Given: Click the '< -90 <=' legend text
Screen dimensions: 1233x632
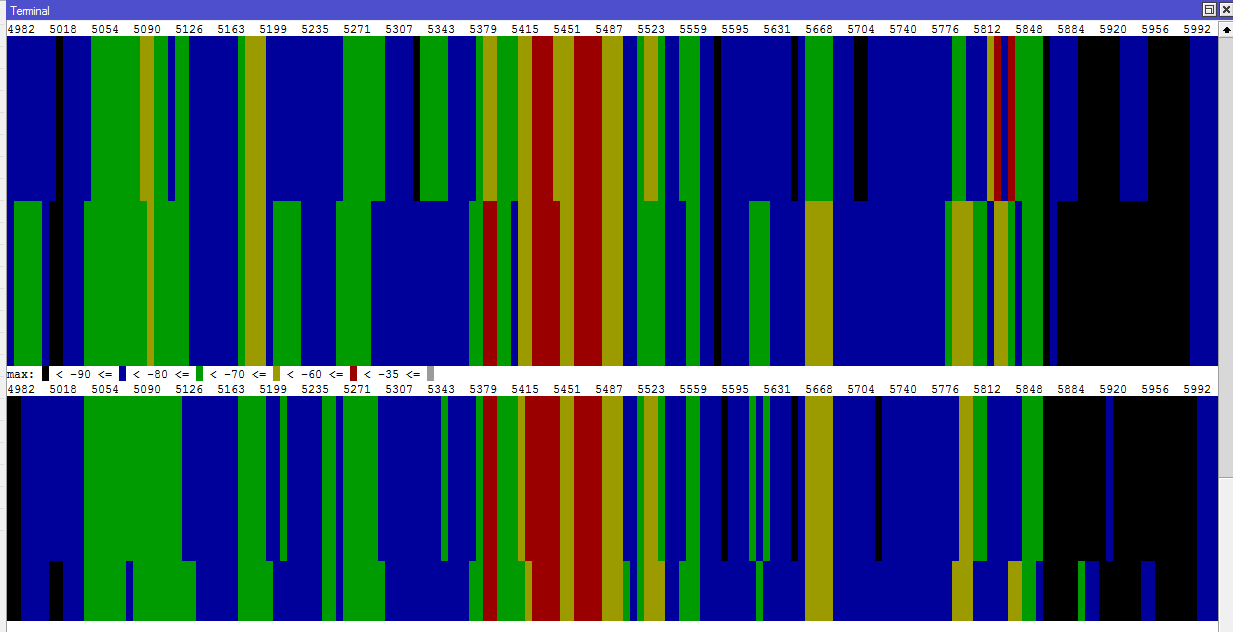Looking at the screenshot, I should (x=84, y=374).
